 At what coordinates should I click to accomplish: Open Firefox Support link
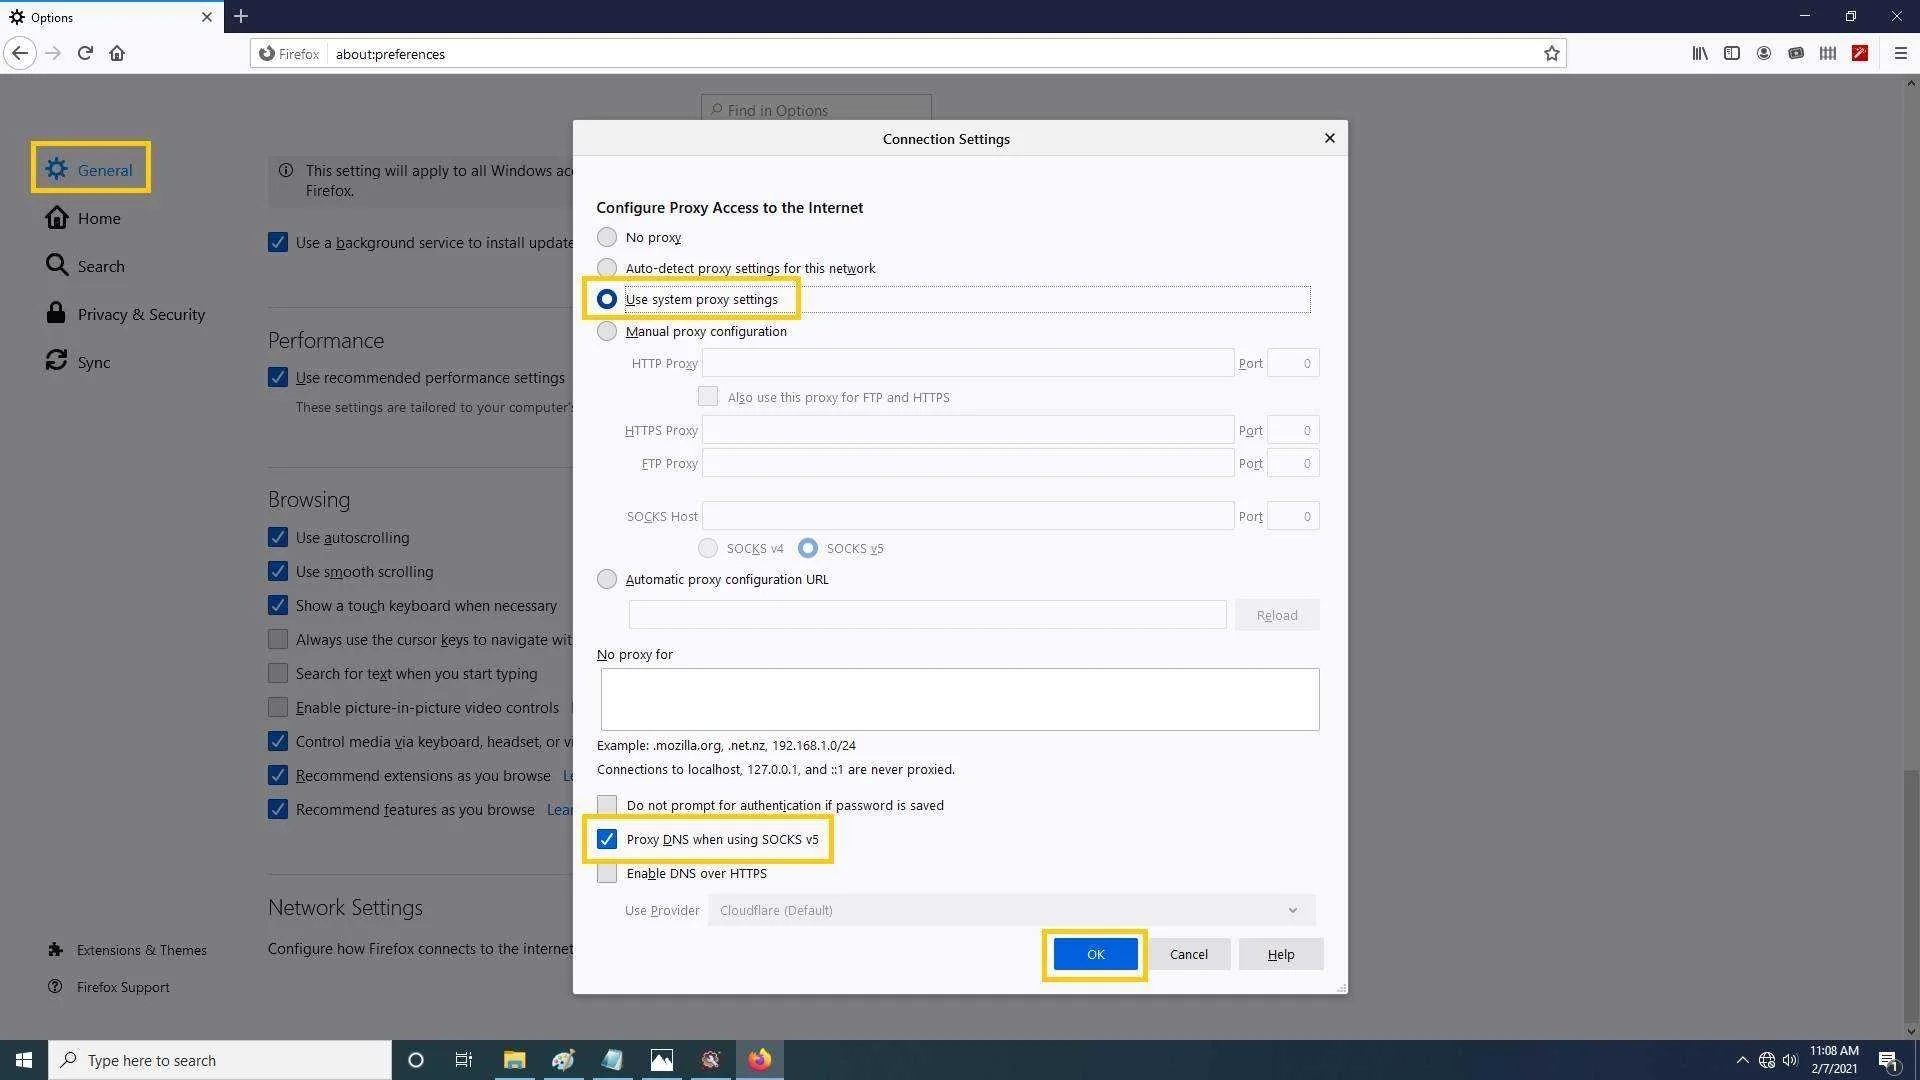pos(108,987)
